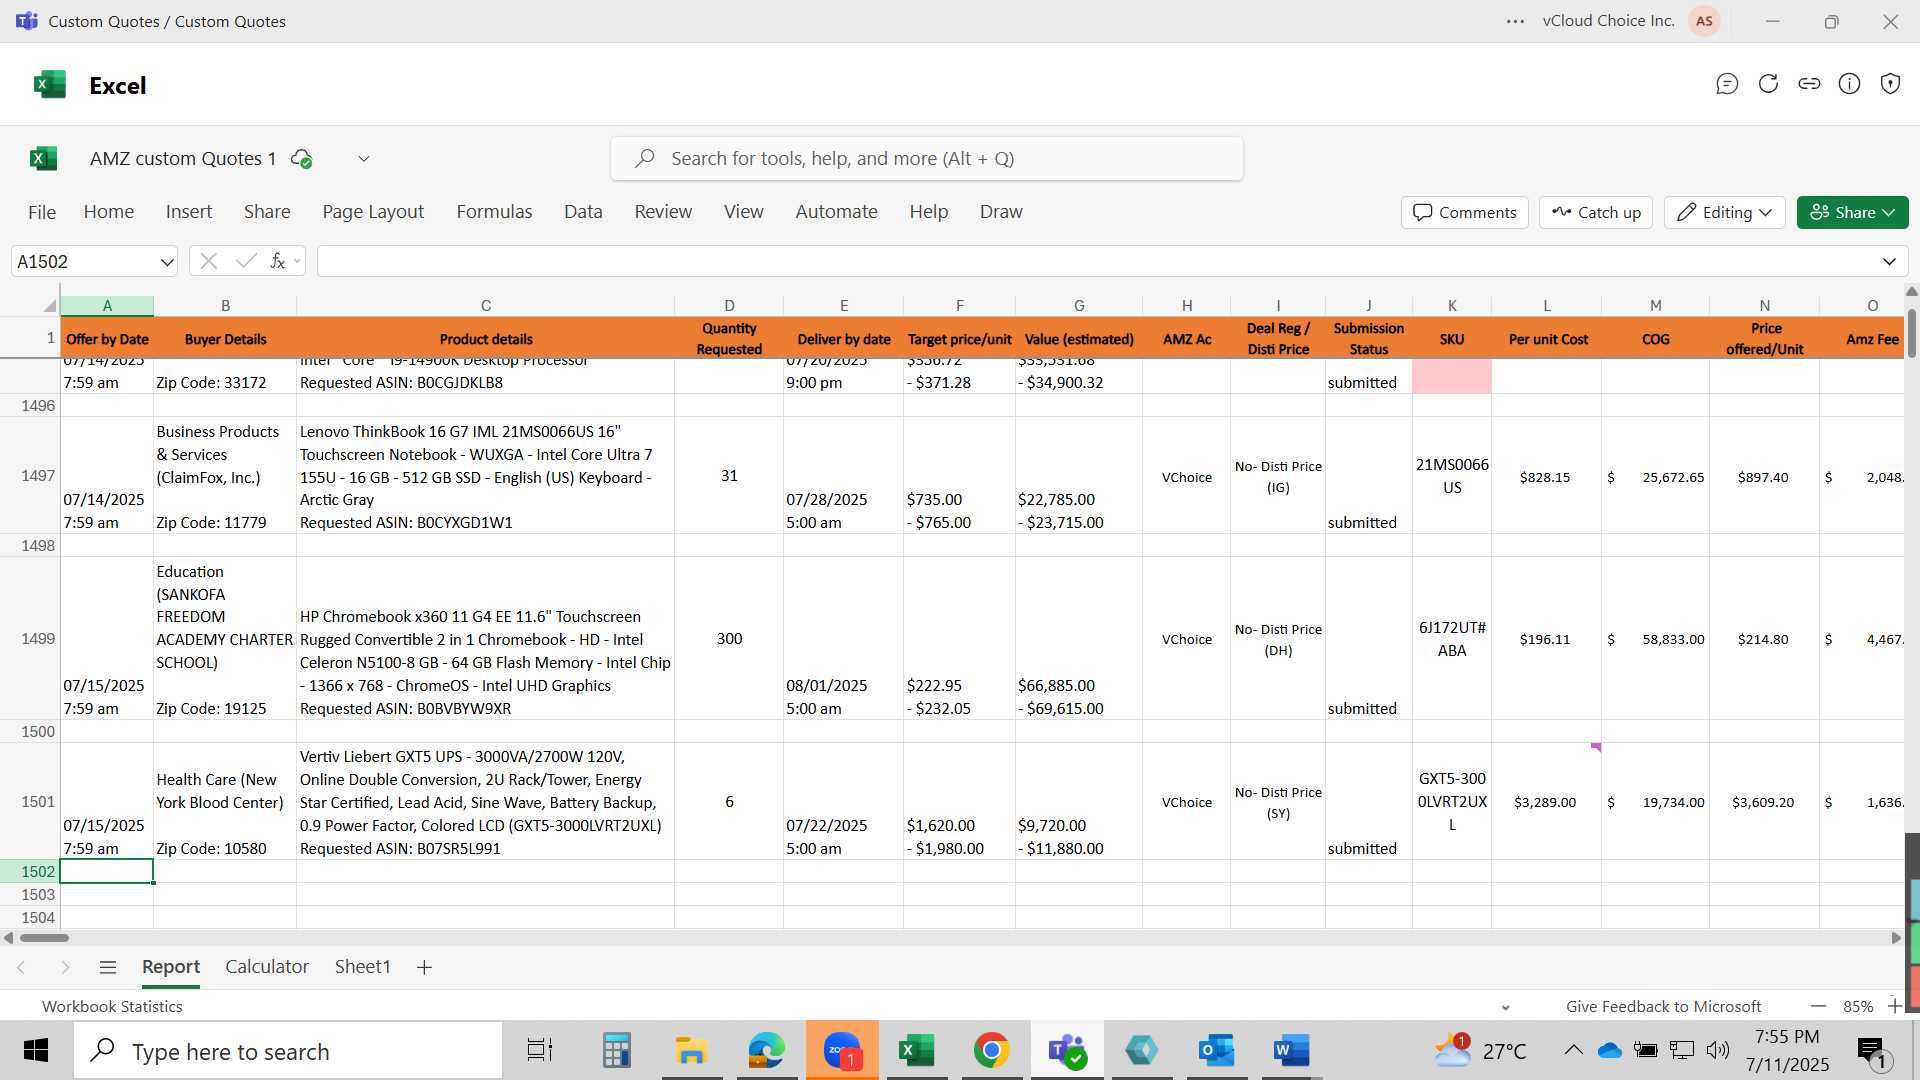Viewport: 1920px width, 1080px height.
Task: Open Microsoft Edge from taskbar
Action: click(767, 1050)
